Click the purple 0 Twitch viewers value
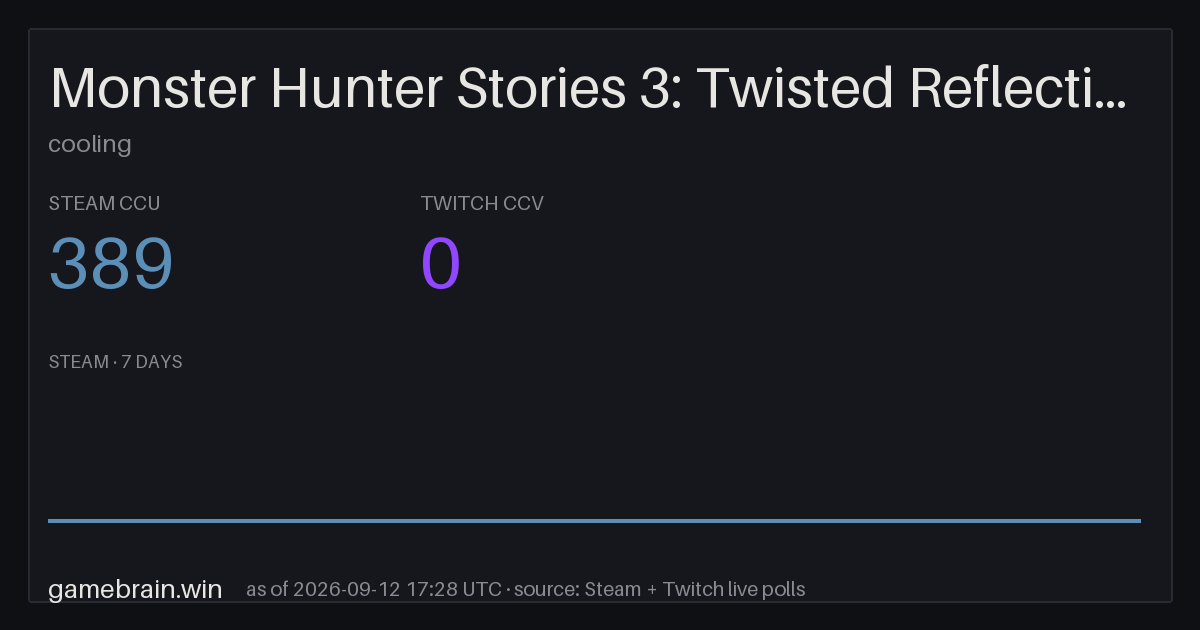The height and width of the screenshot is (630, 1200). point(441,264)
